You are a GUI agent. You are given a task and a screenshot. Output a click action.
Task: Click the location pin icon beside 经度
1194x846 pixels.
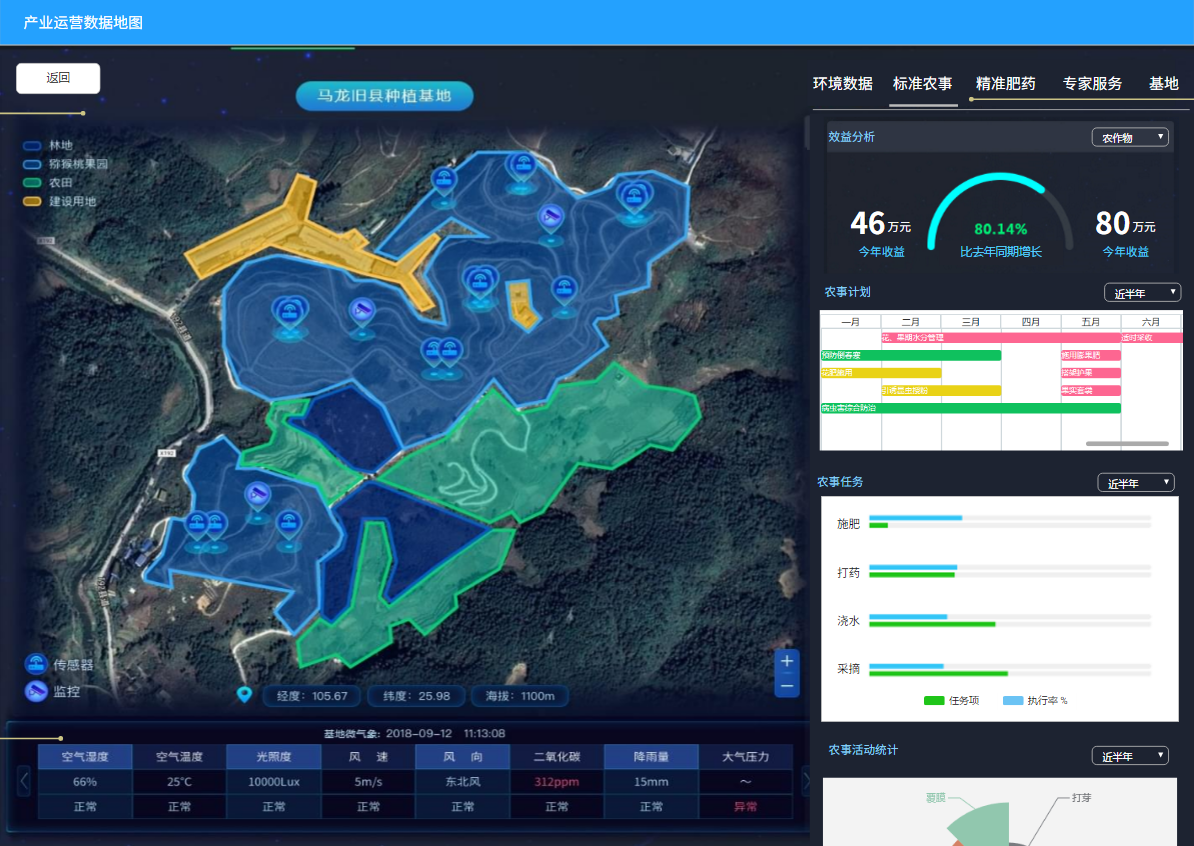(x=244, y=695)
